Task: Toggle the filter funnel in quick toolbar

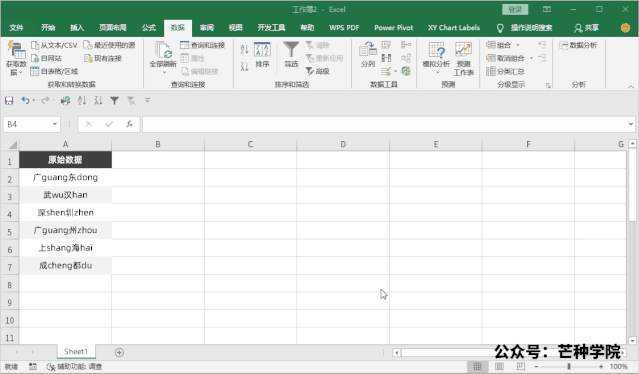Action: (x=115, y=100)
